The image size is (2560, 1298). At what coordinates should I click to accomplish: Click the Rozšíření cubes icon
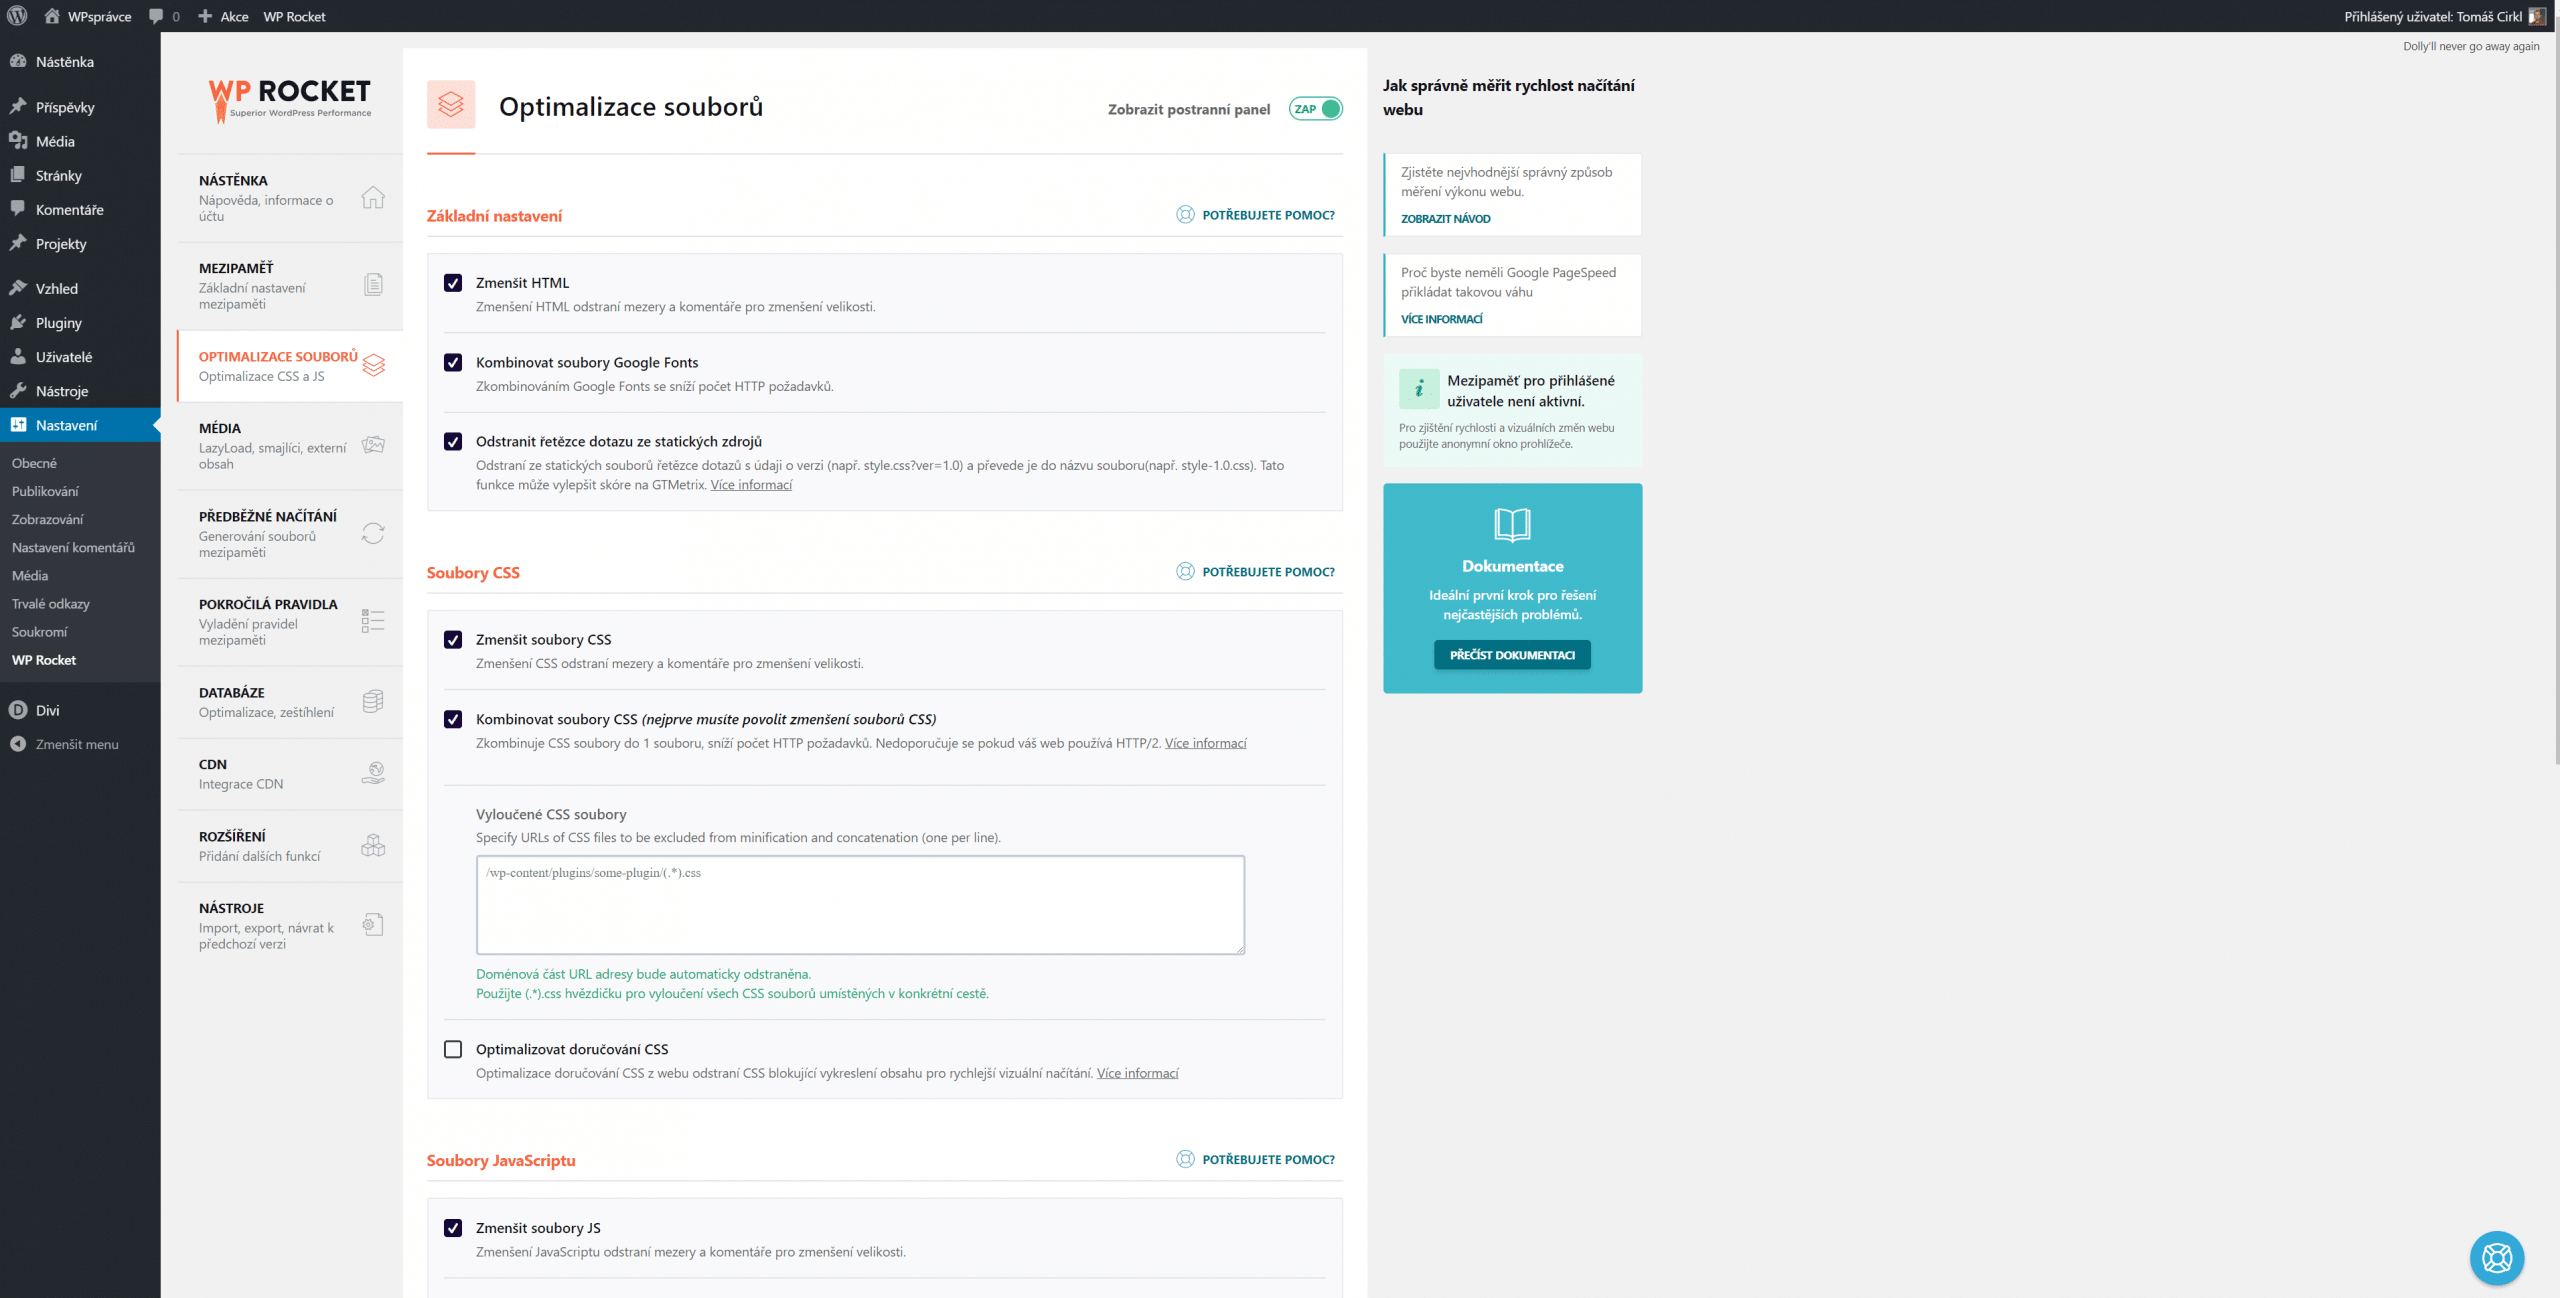[x=373, y=845]
